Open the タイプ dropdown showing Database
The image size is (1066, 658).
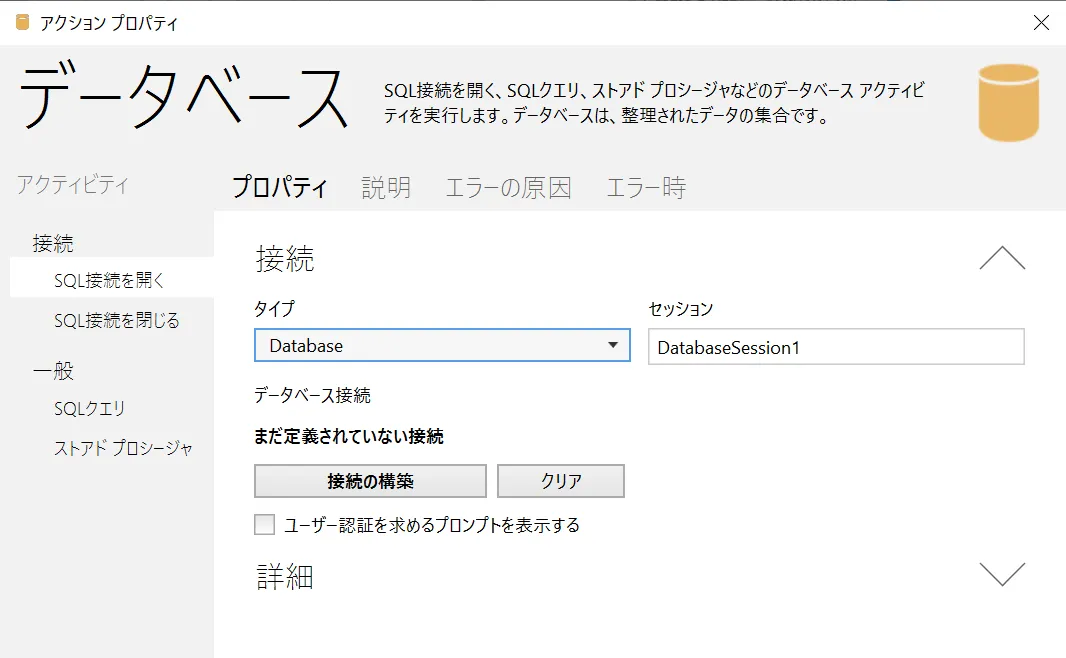point(442,346)
